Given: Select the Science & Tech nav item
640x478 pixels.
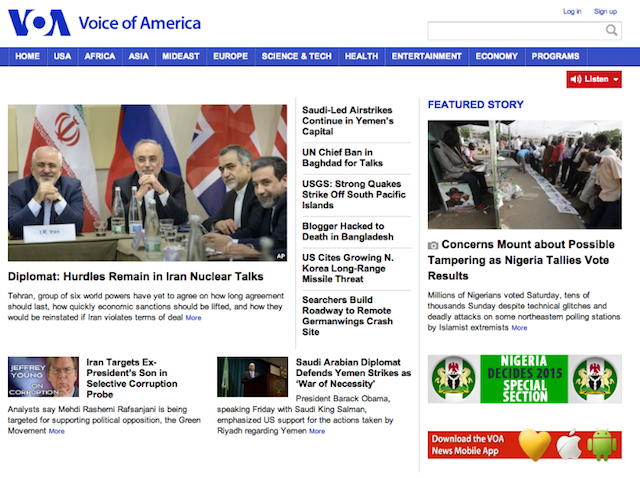Looking at the screenshot, I should pos(296,56).
